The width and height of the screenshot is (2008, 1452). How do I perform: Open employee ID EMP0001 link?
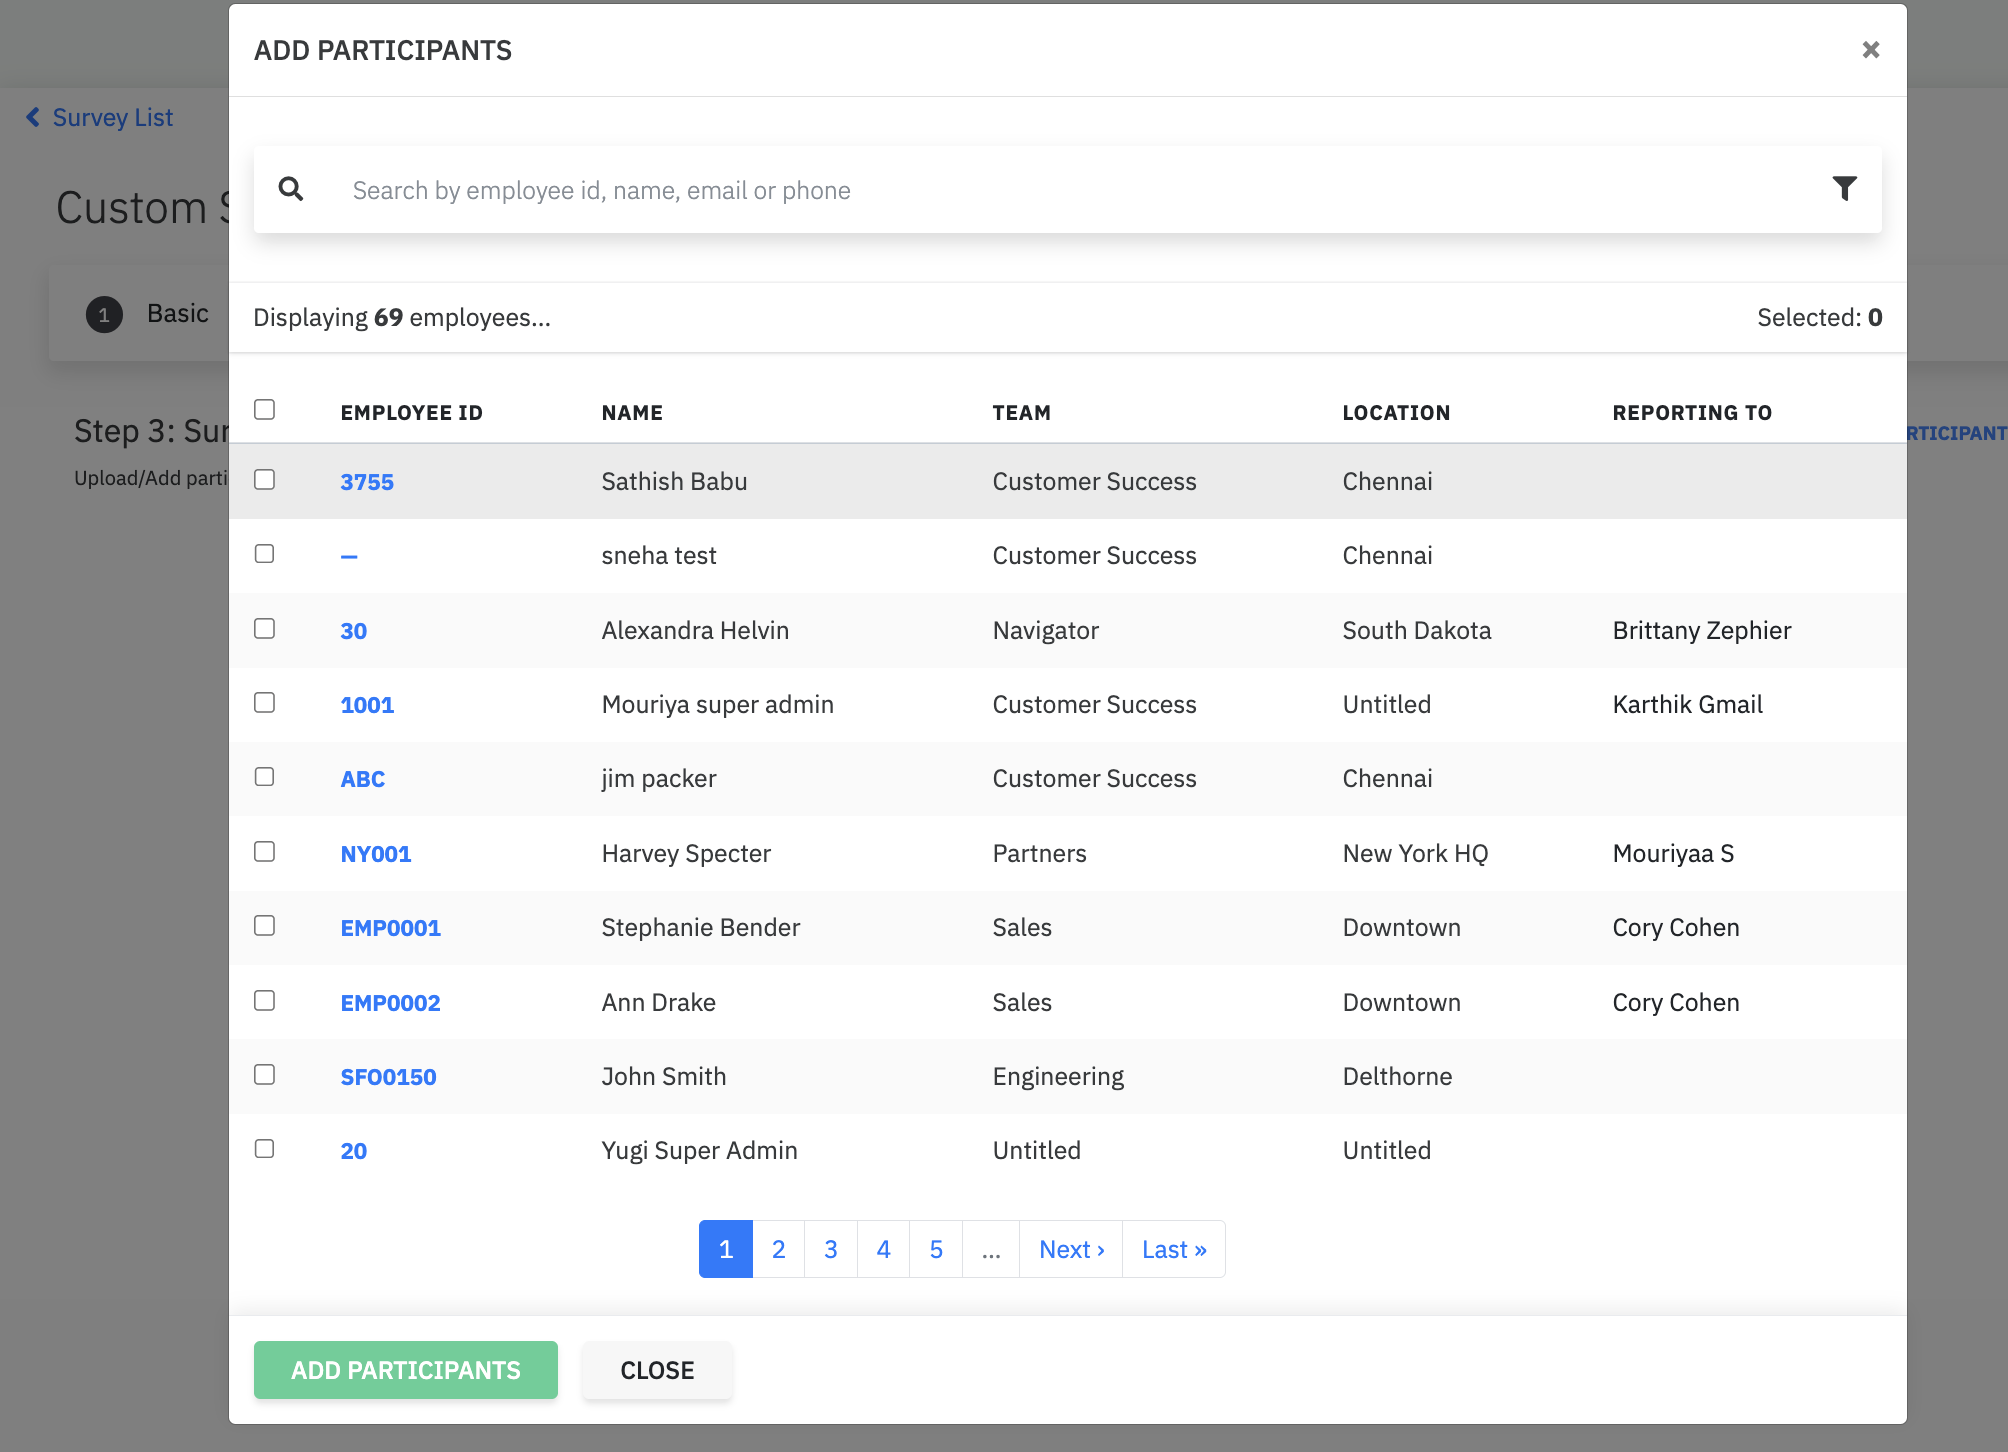pos(390,928)
